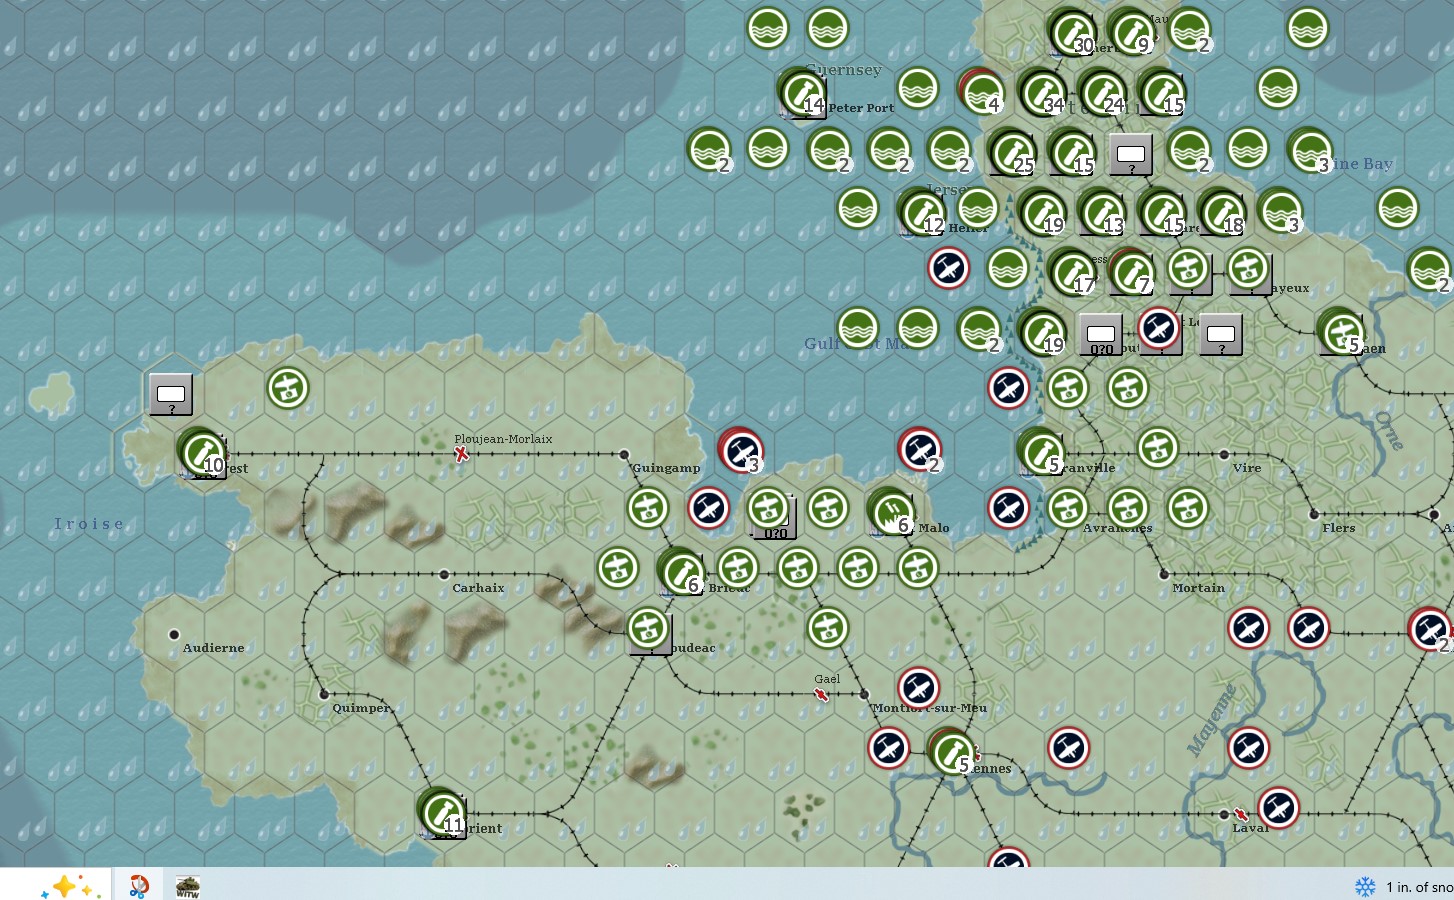Select the artillery counter at St Helier on Jersey
1454x900 pixels.
point(920,214)
